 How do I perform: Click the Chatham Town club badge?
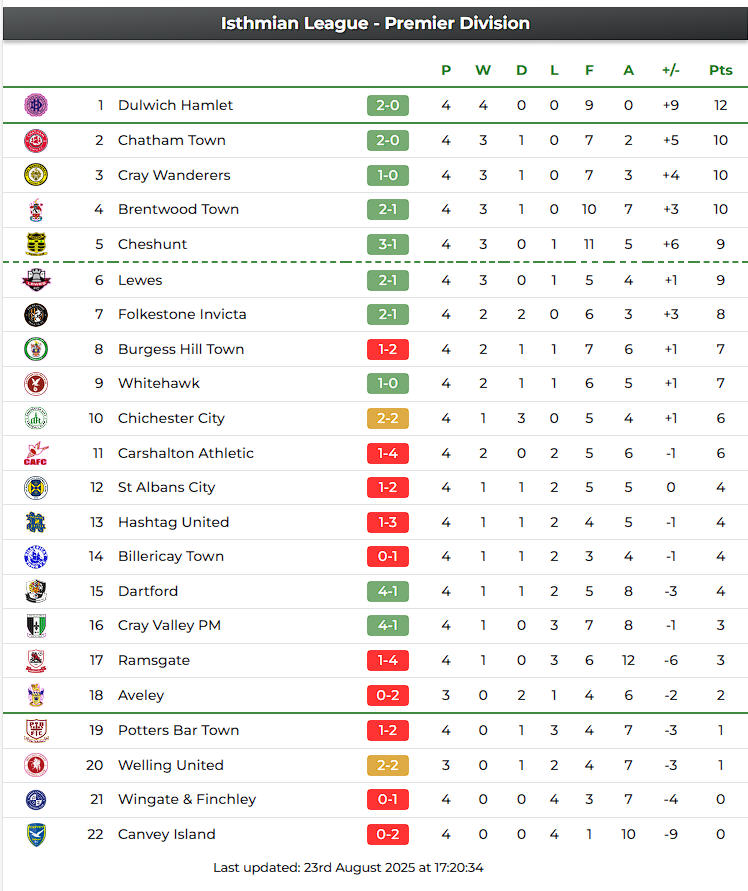tap(36, 140)
